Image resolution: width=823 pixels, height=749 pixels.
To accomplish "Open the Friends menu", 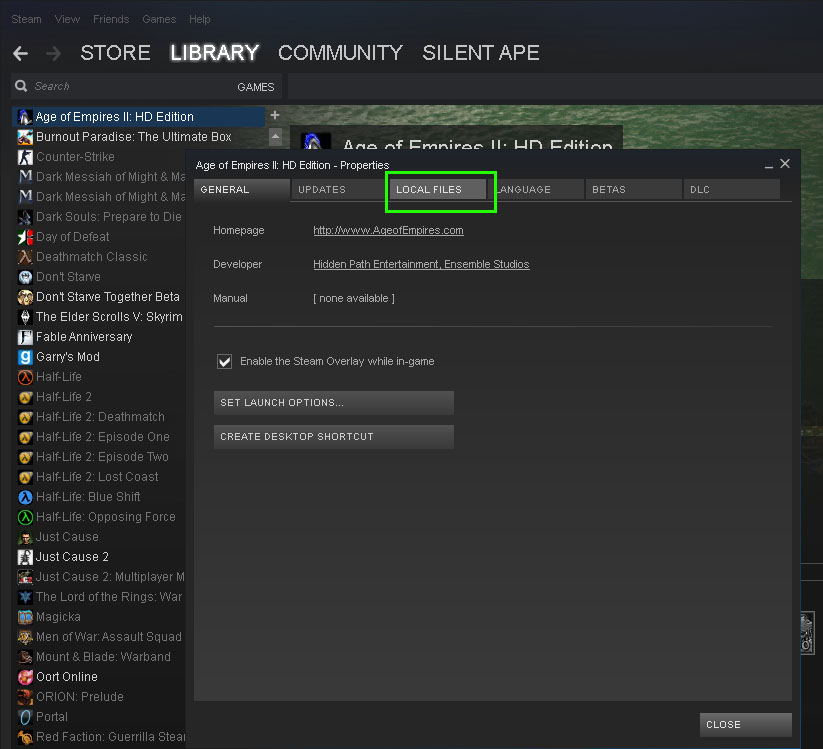I will (111, 19).
